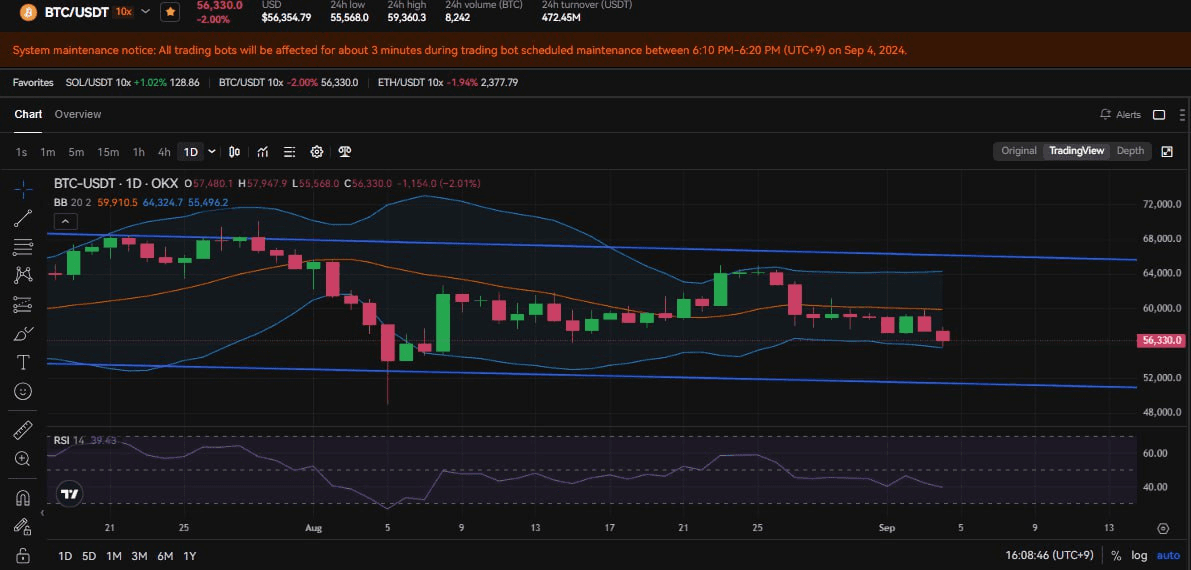Open the indicators menu icon
Viewport: 1191px width, 570px height.
(262, 152)
